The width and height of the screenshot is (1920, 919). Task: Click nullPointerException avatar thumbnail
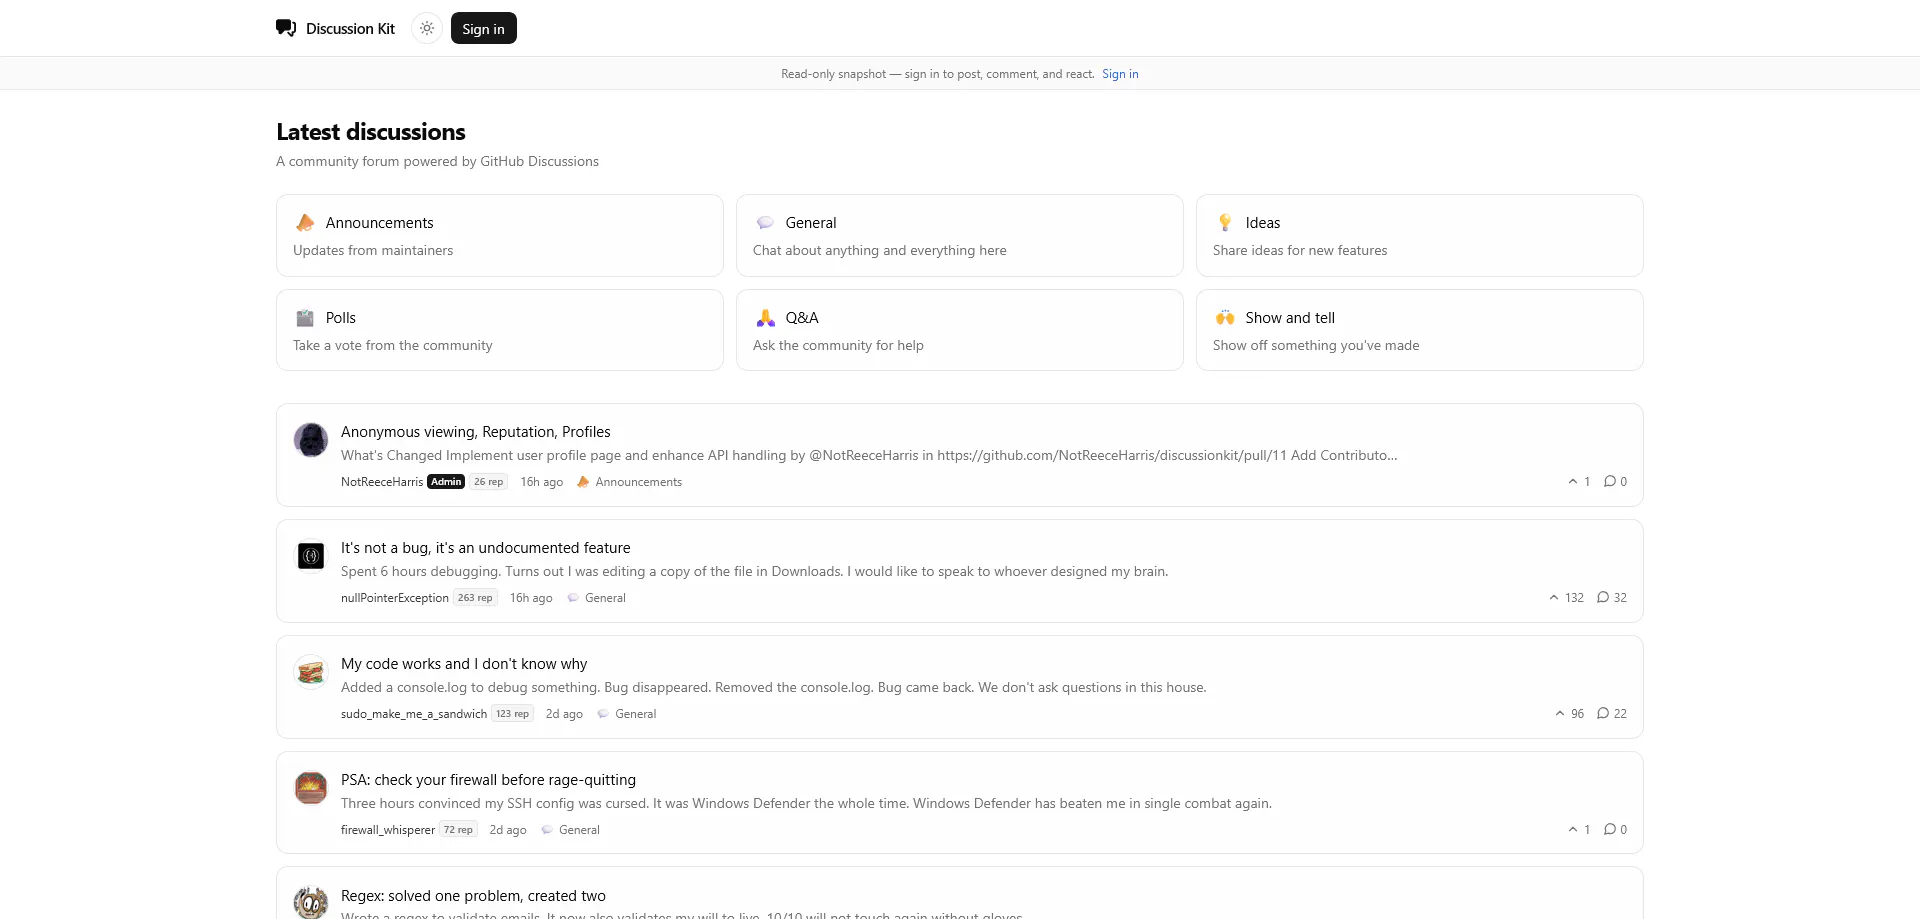[311, 556]
